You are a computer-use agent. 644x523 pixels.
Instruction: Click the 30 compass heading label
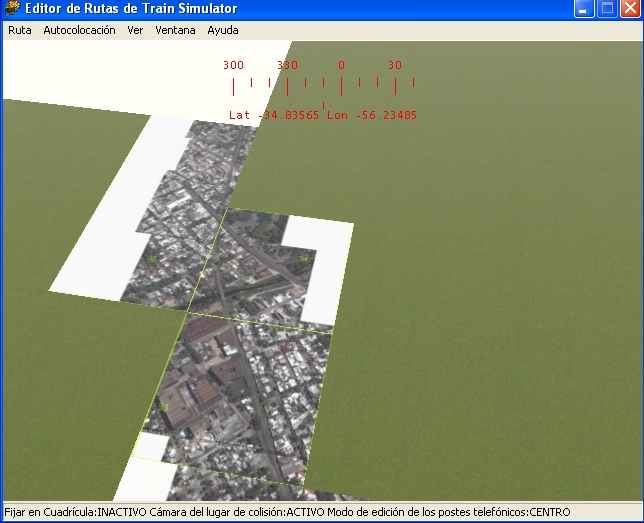pos(395,65)
